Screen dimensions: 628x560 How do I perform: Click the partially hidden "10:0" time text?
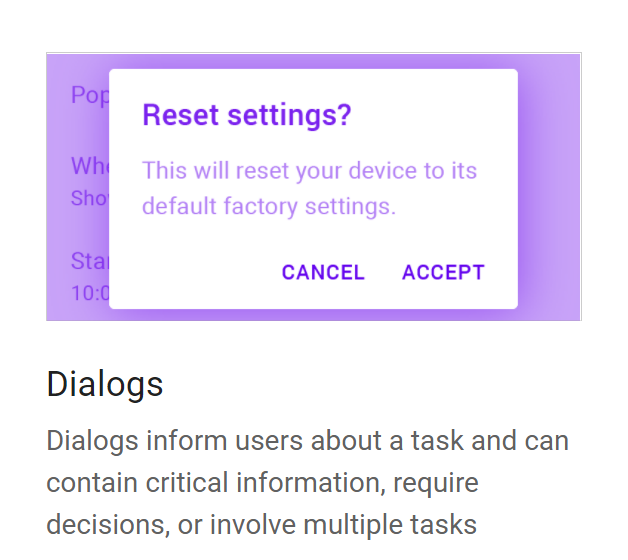pyautogui.click(x=89, y=294)
